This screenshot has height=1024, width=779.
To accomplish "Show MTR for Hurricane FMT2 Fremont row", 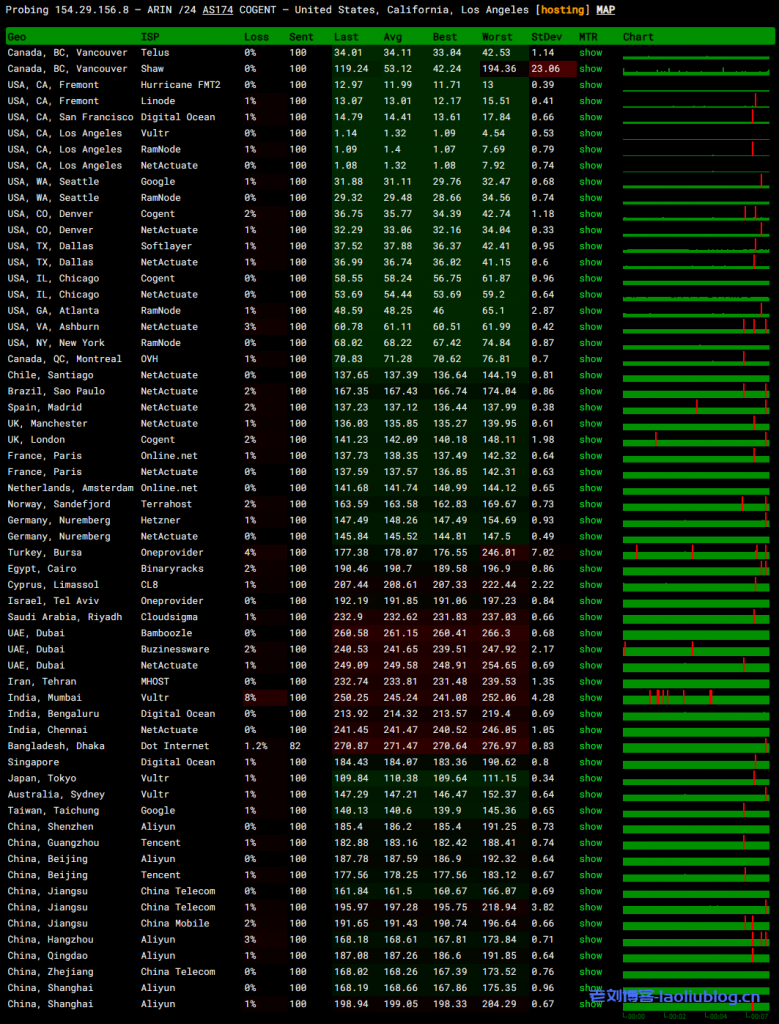I will (590, 85).
